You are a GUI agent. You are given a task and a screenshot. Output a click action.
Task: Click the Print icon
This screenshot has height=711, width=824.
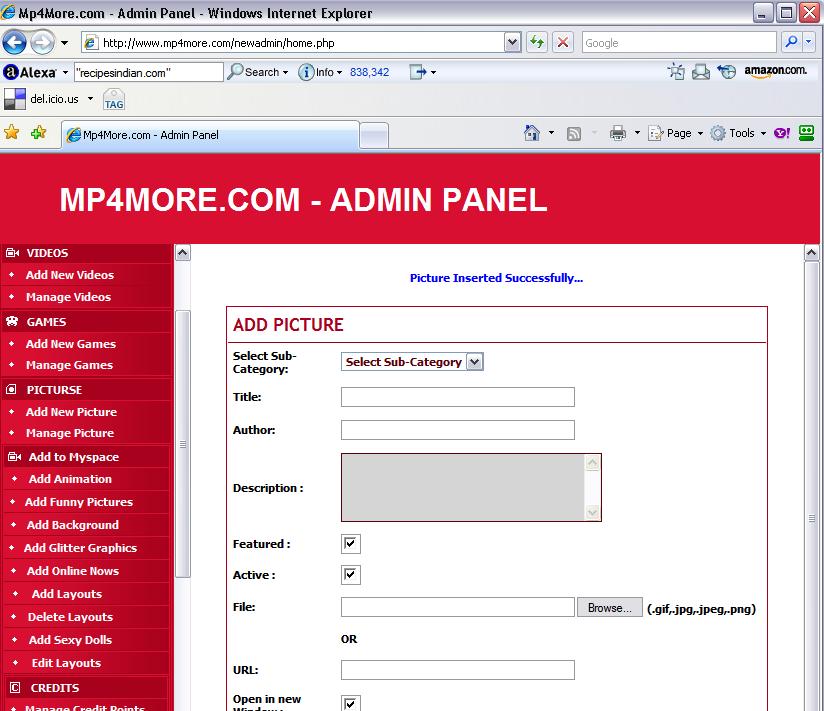click(x=617, y=133)
